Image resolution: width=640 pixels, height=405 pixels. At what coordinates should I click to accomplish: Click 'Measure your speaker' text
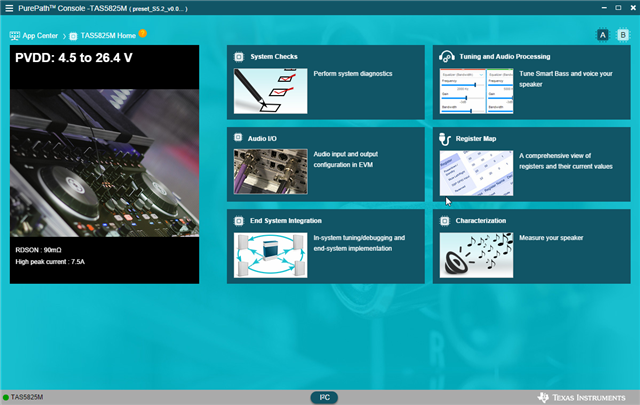(551, 238)
